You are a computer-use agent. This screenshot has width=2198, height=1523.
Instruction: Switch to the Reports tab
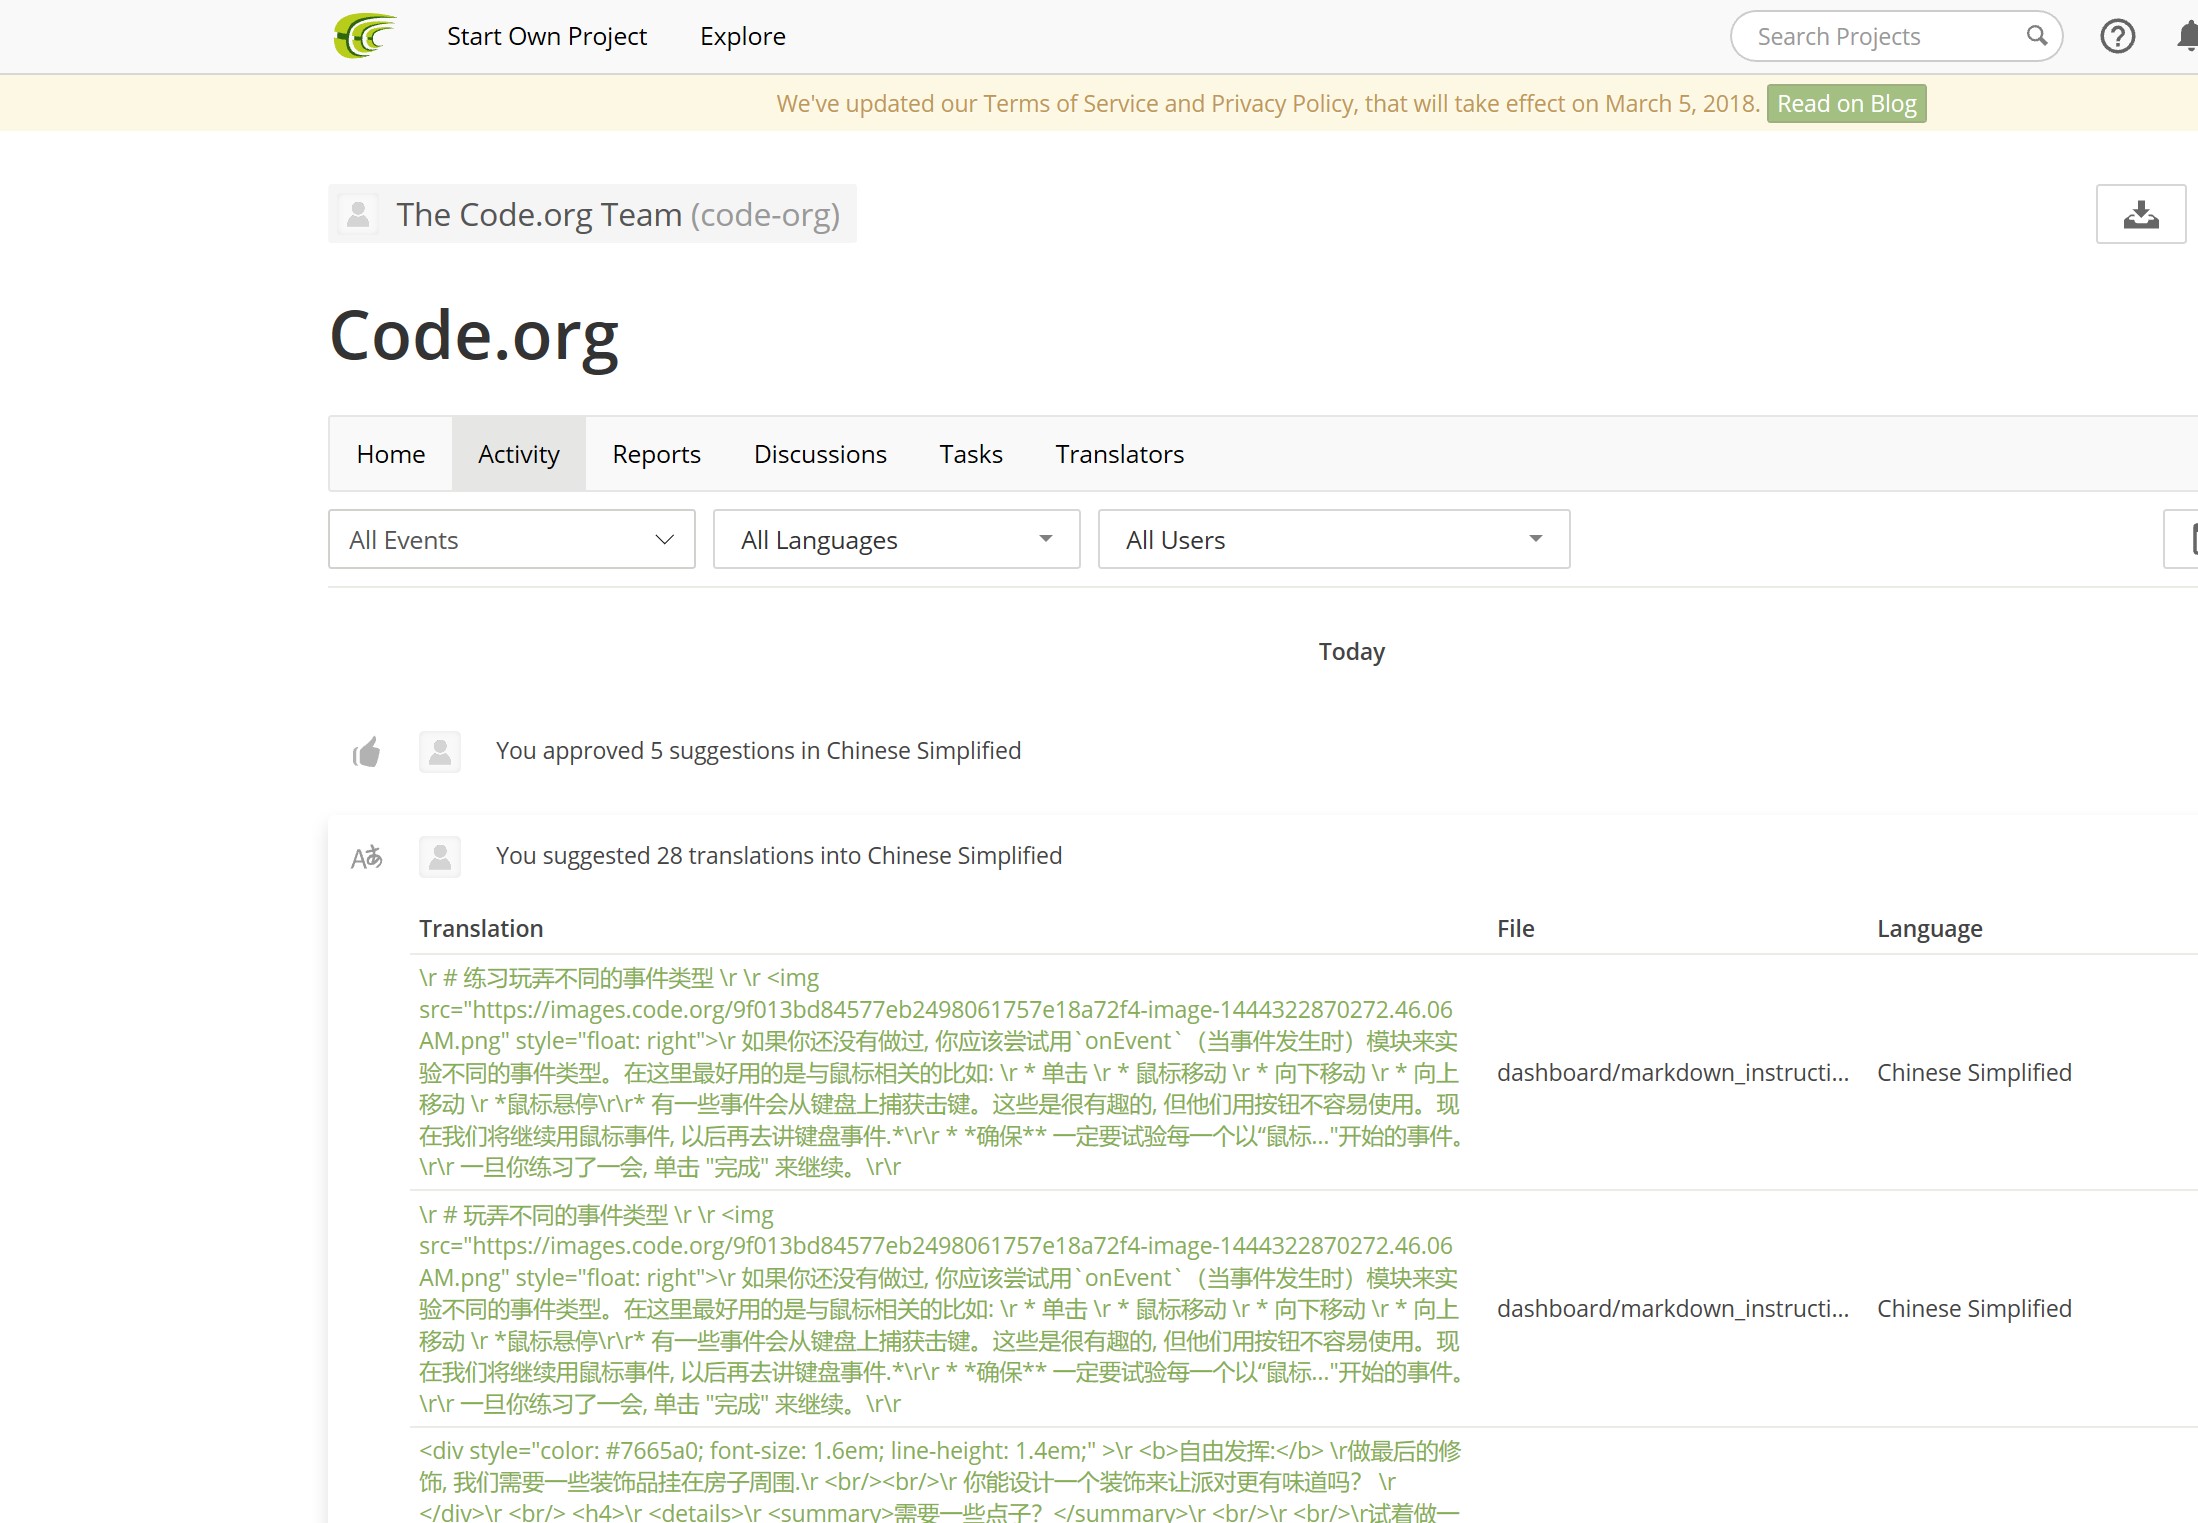click(656, 454)
